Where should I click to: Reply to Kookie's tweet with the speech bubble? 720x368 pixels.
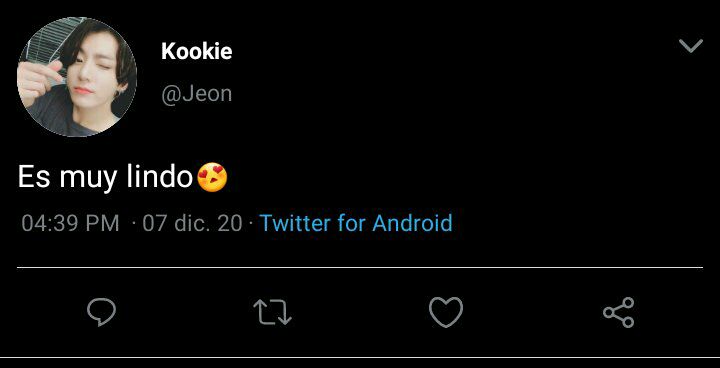tap(101, 312)
